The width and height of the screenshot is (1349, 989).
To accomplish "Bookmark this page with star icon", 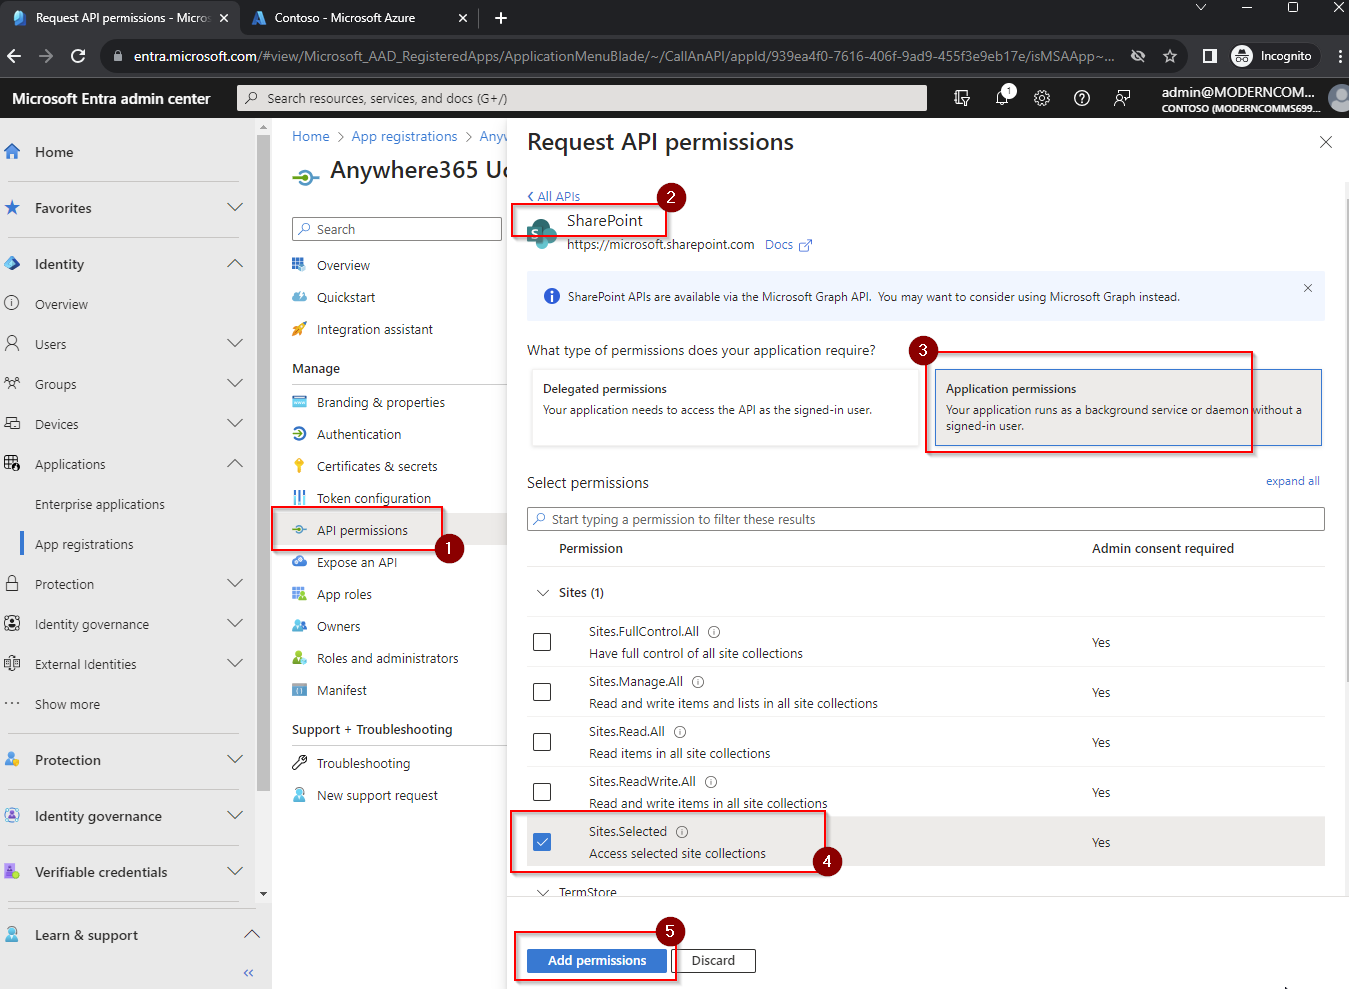I will [1169, 56].
